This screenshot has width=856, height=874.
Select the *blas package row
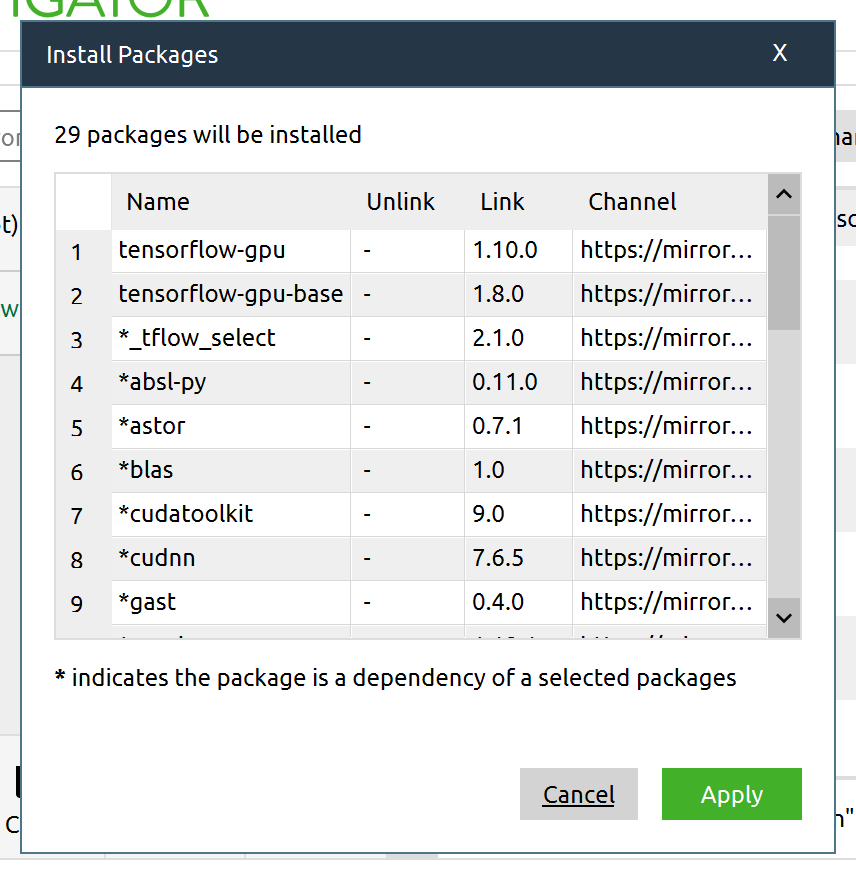[x=146, y=470]
